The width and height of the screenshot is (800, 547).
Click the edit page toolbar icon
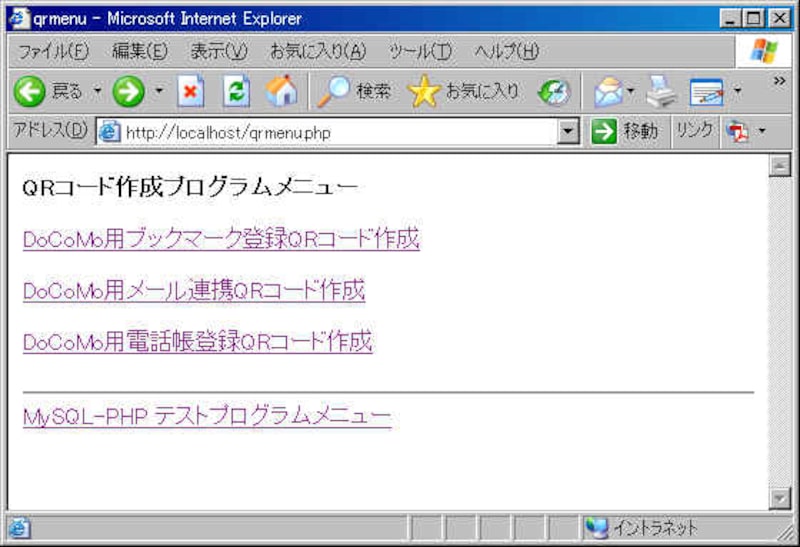pos(706,92)
